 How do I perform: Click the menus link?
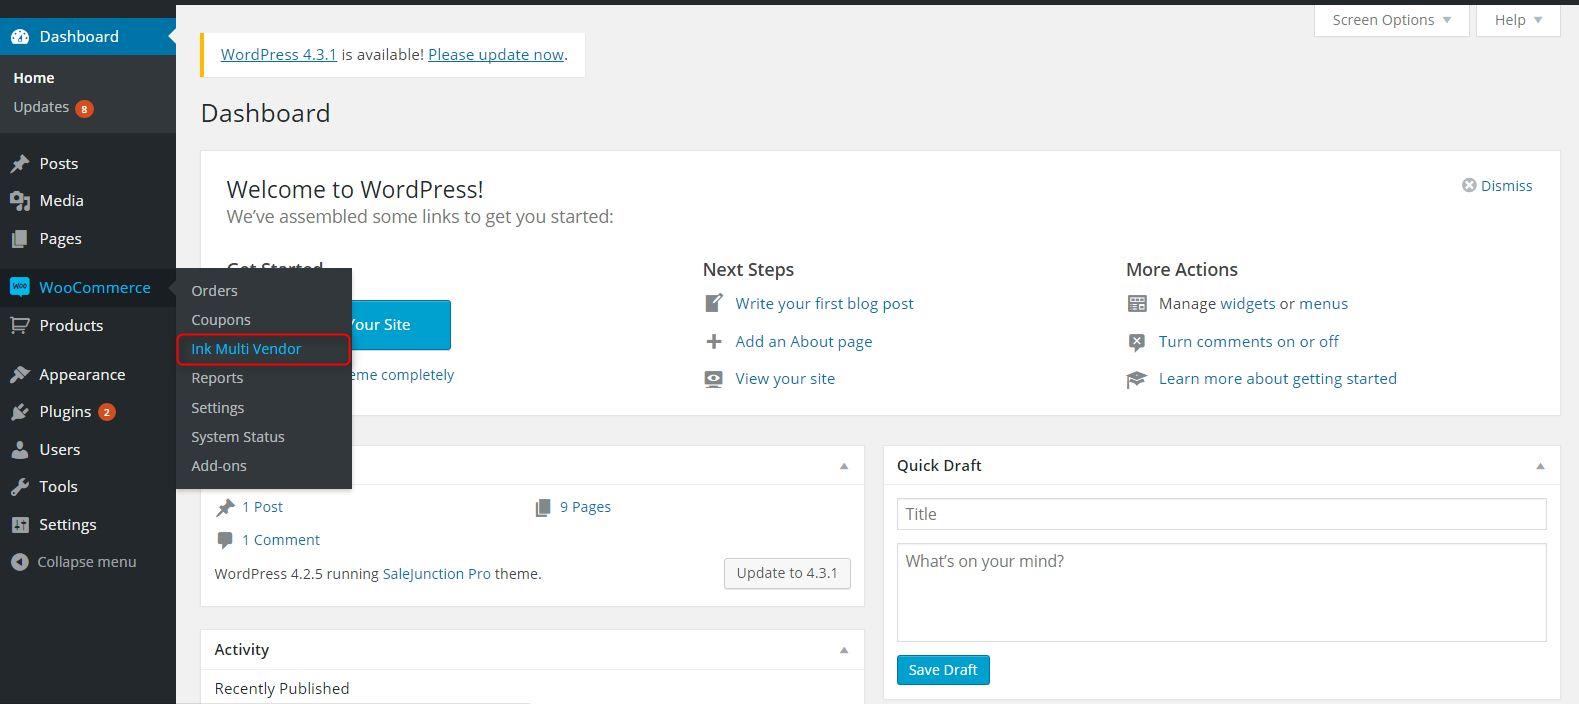1323,304
